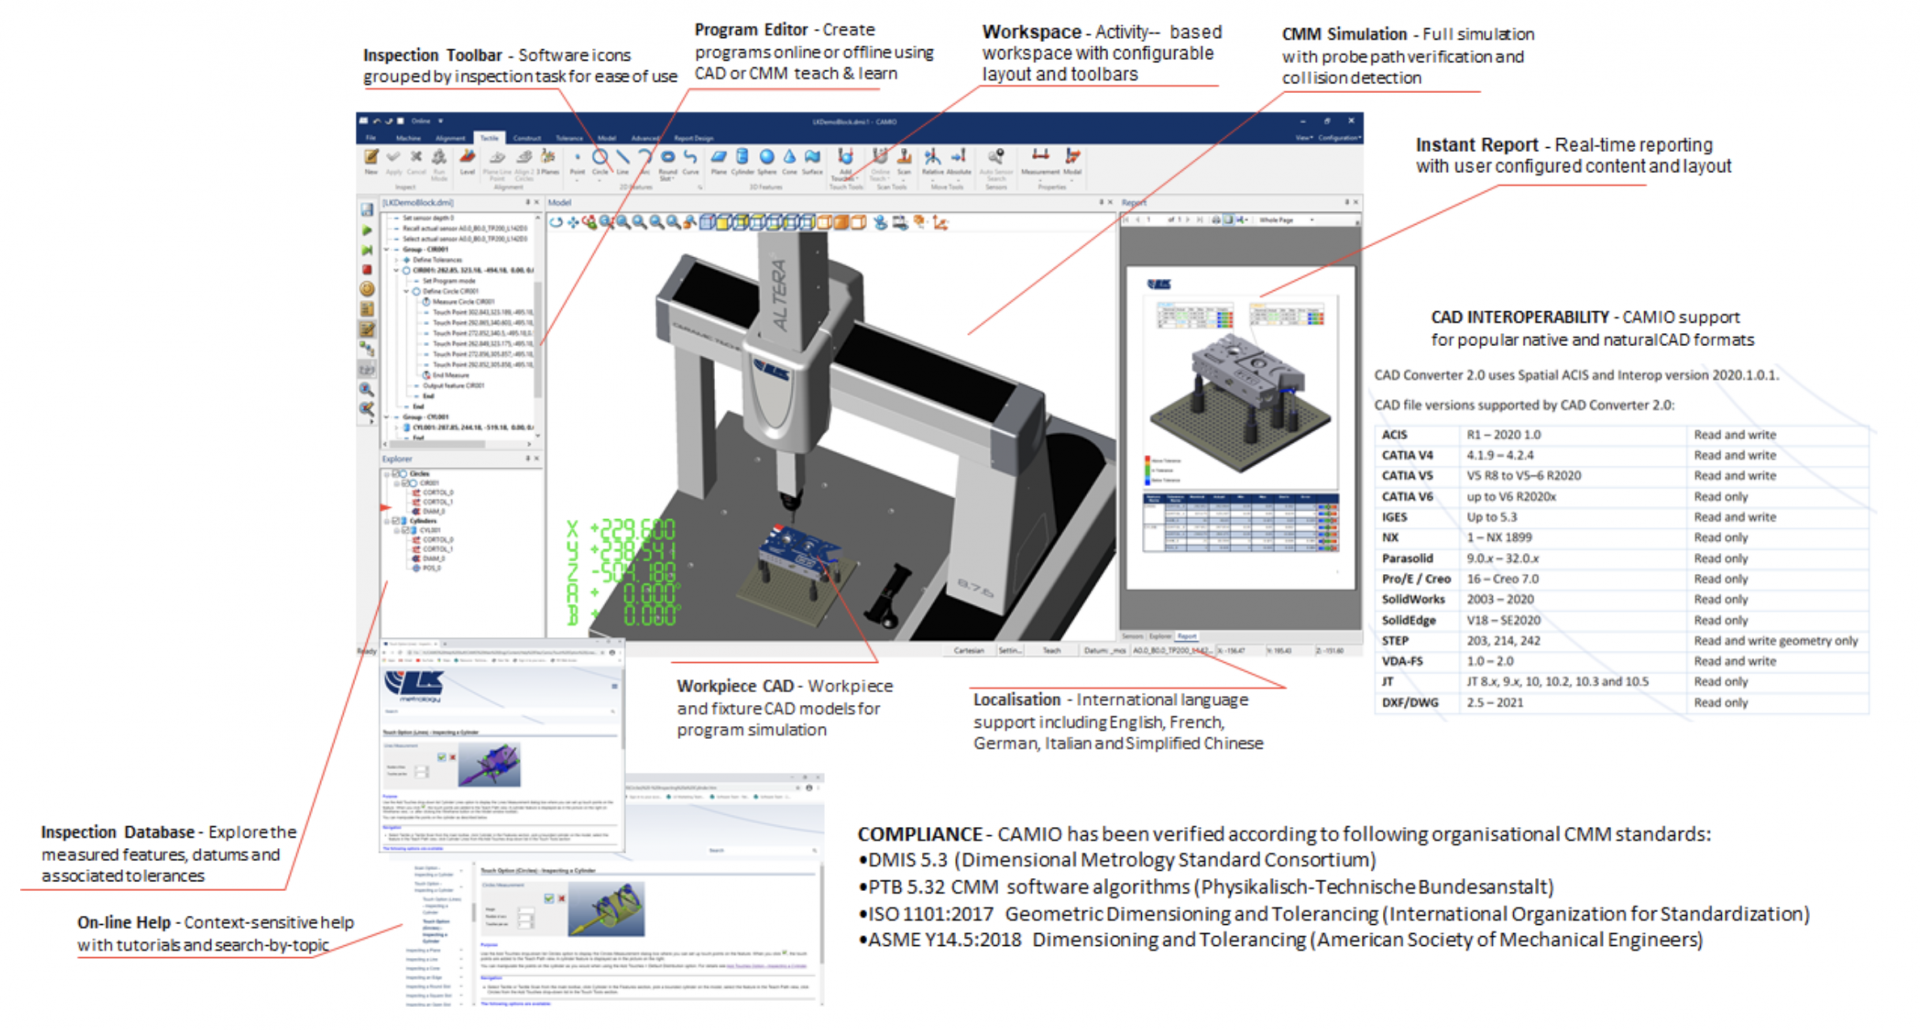
Task: Select the Plane 3D feature tool
Action: [x=719, y=160]
